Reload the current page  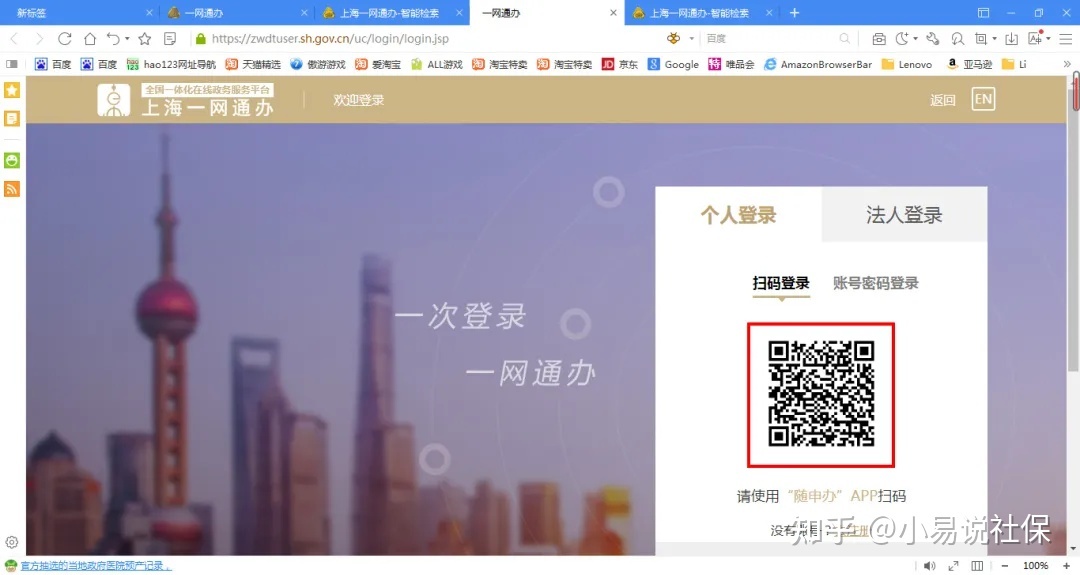(65, 39)
